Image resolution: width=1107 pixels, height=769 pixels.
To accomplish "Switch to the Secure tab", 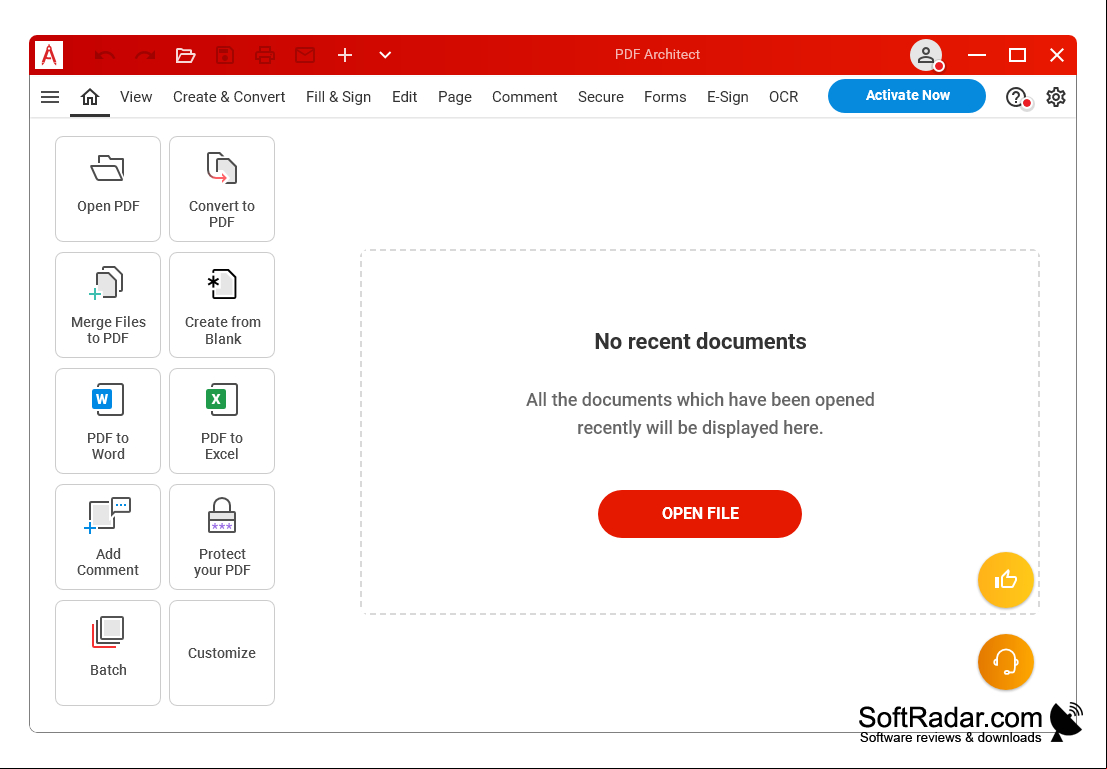I will tap(601, 97).
